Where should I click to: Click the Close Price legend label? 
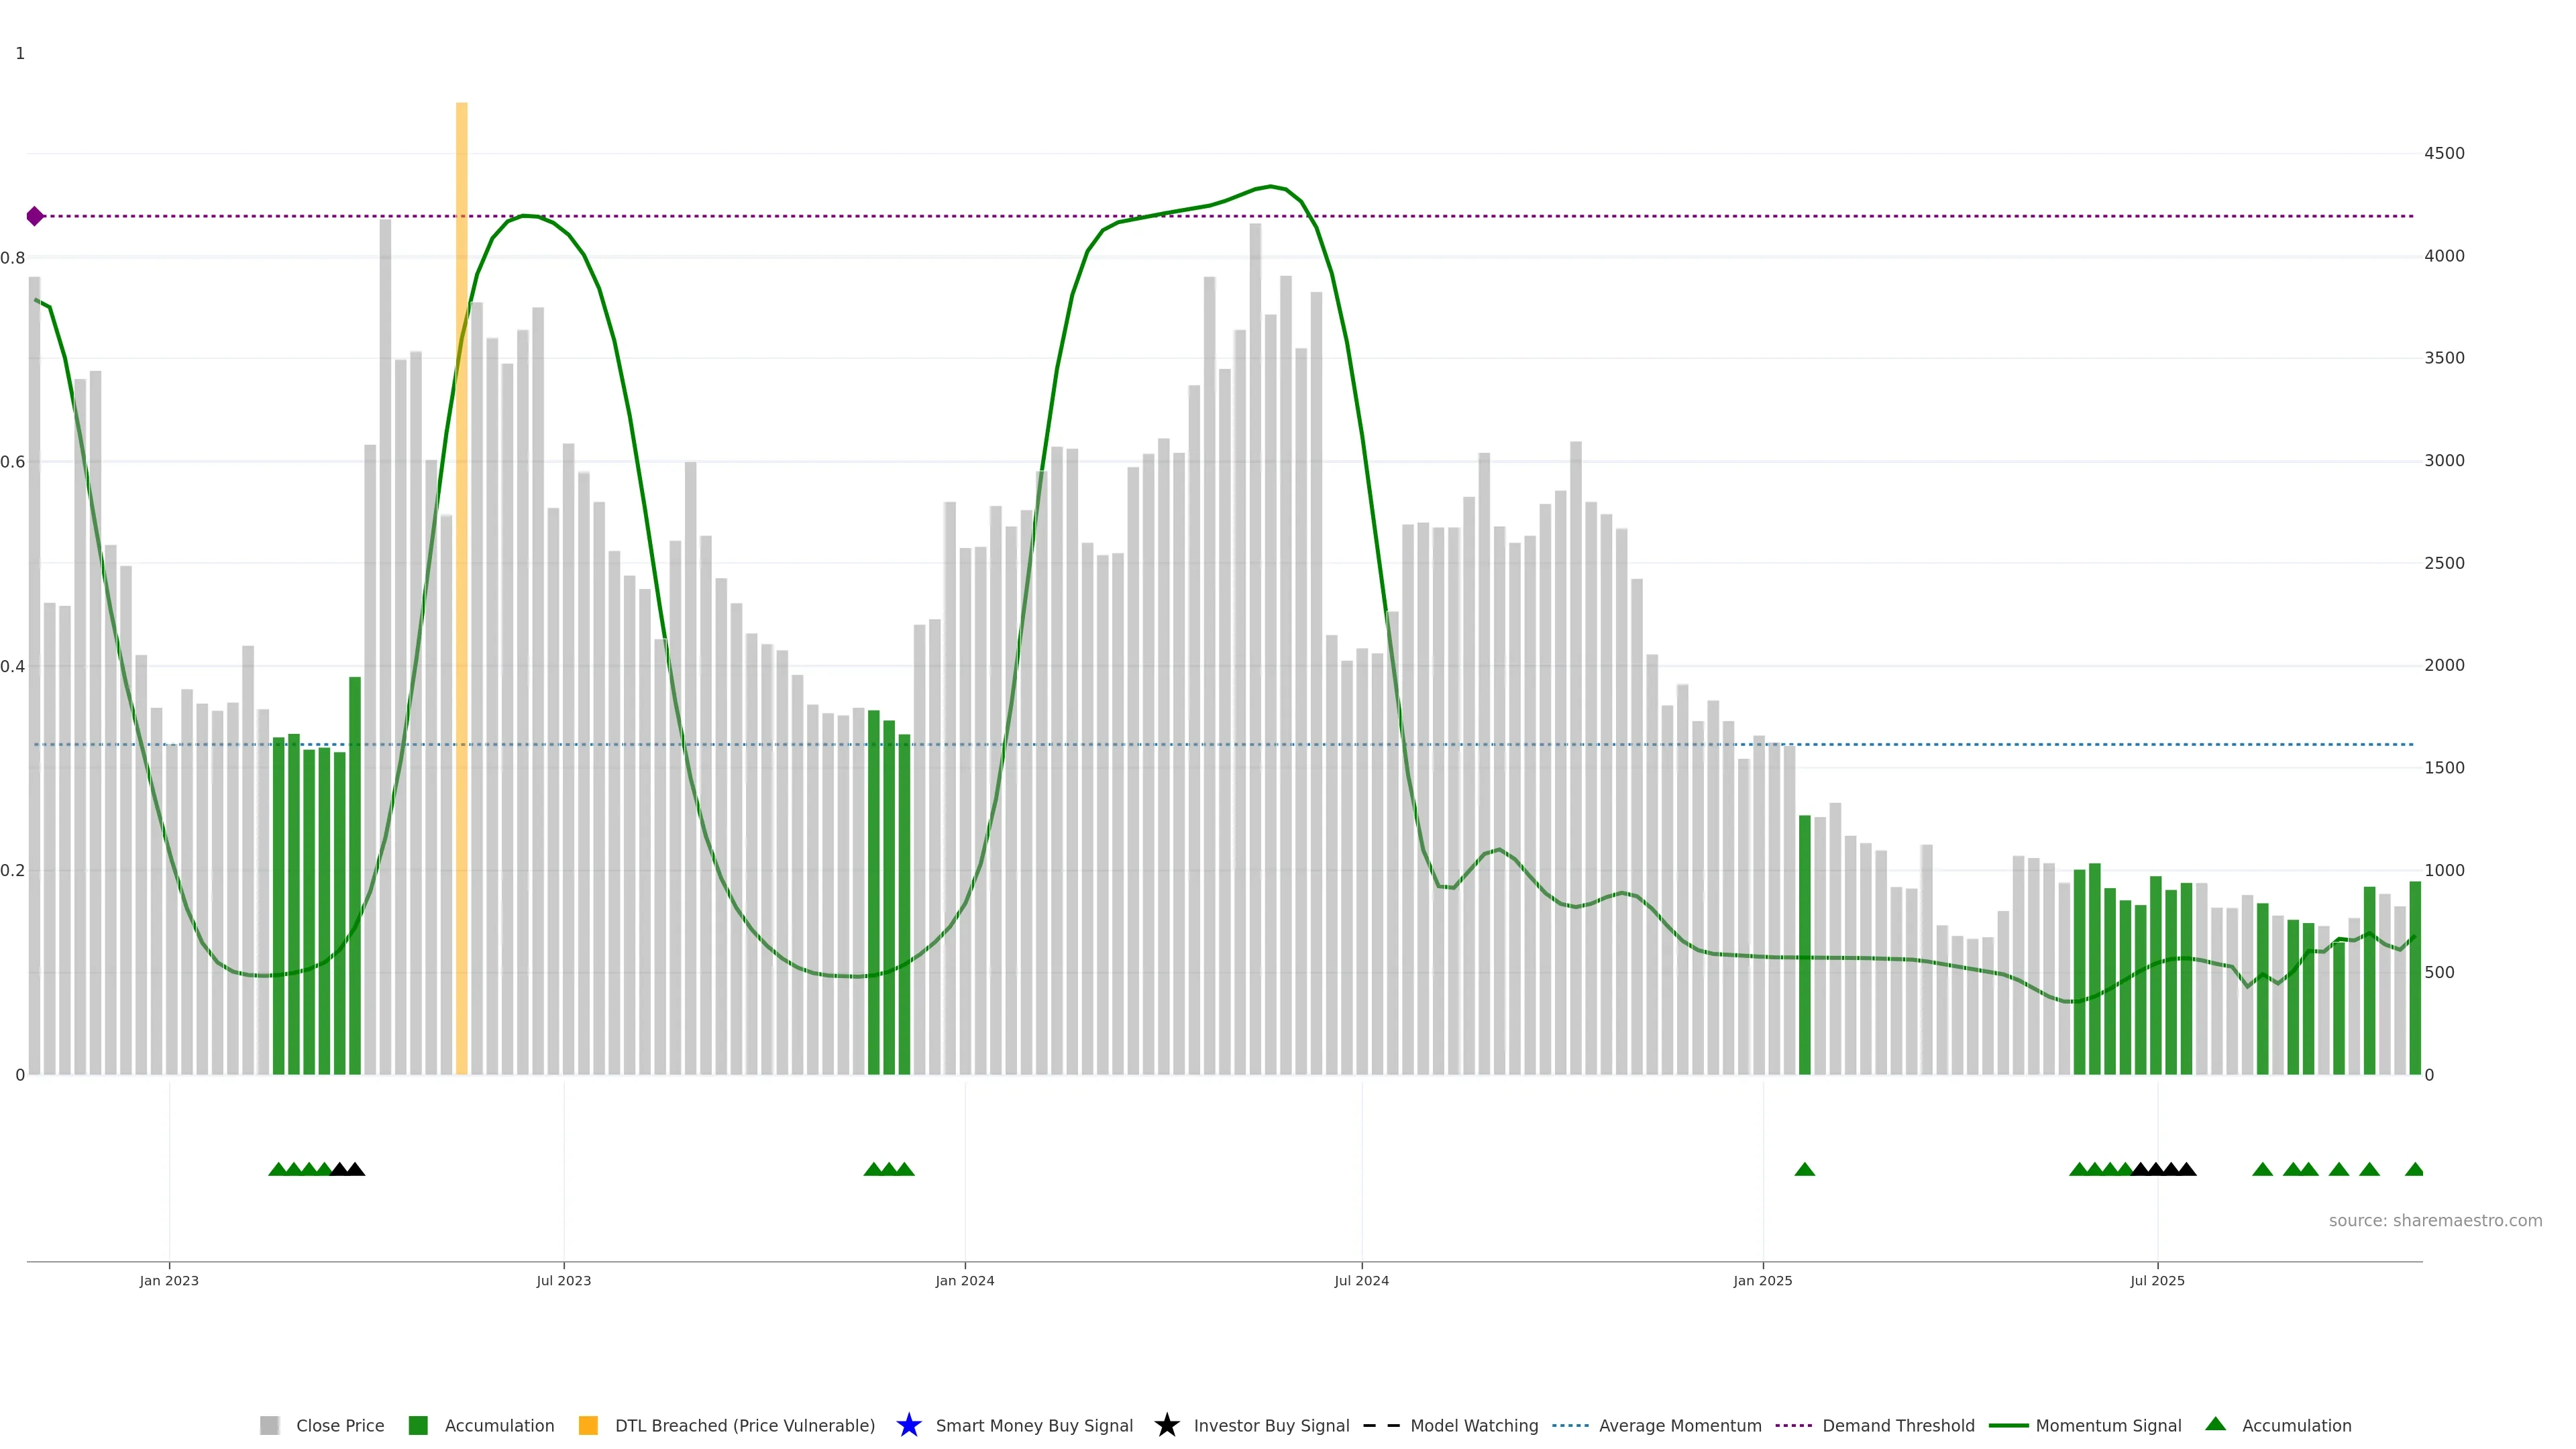point(340,1425)
